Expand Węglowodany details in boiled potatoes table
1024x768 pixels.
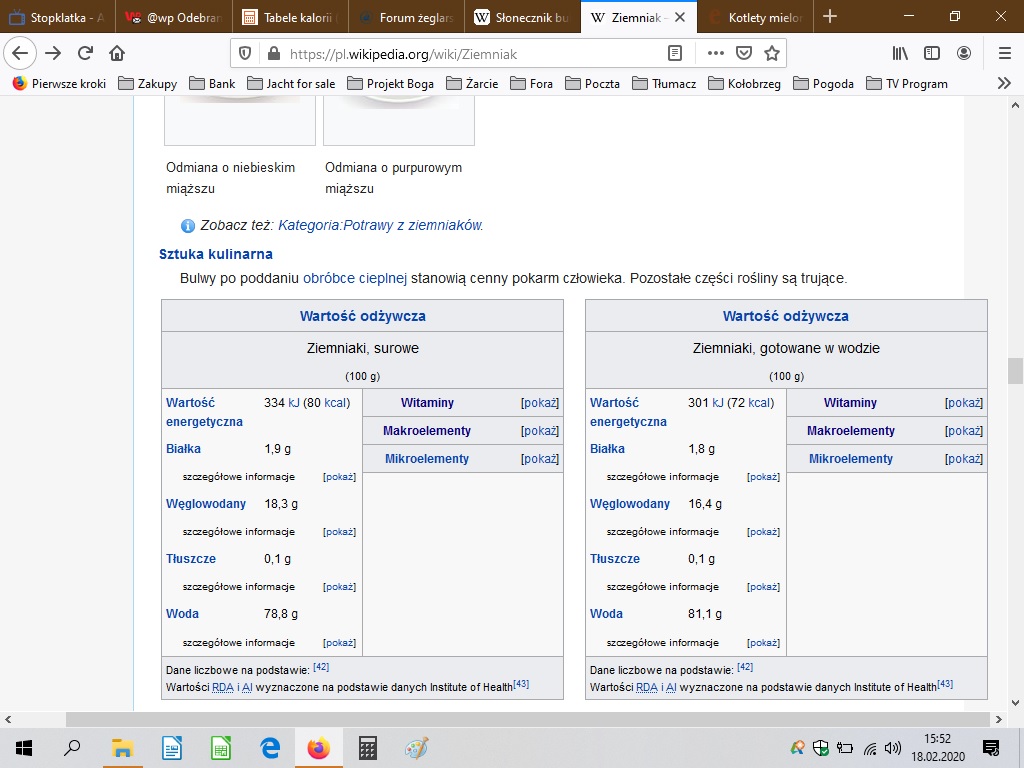(x=763, y=532)
